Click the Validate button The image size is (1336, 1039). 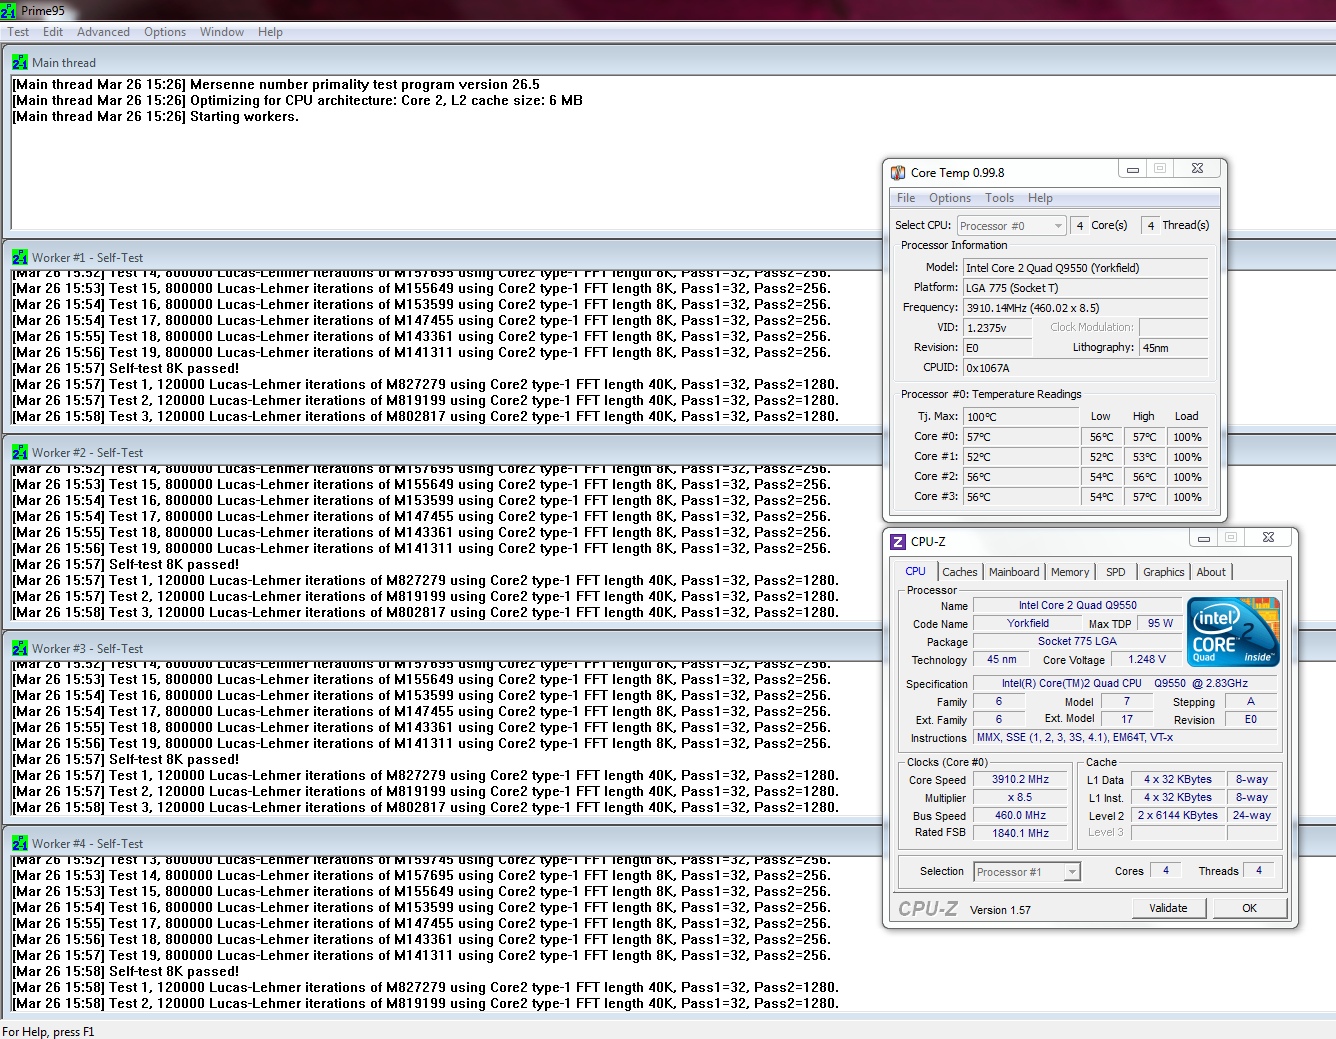[x=1168, y=908]
